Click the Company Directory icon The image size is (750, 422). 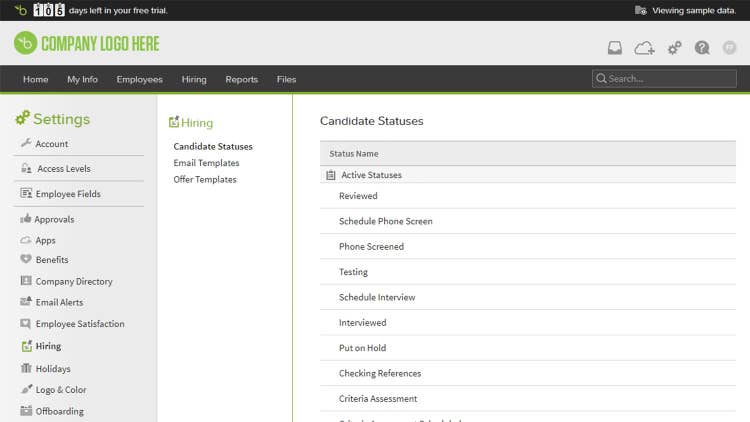(x=26, y=281)
